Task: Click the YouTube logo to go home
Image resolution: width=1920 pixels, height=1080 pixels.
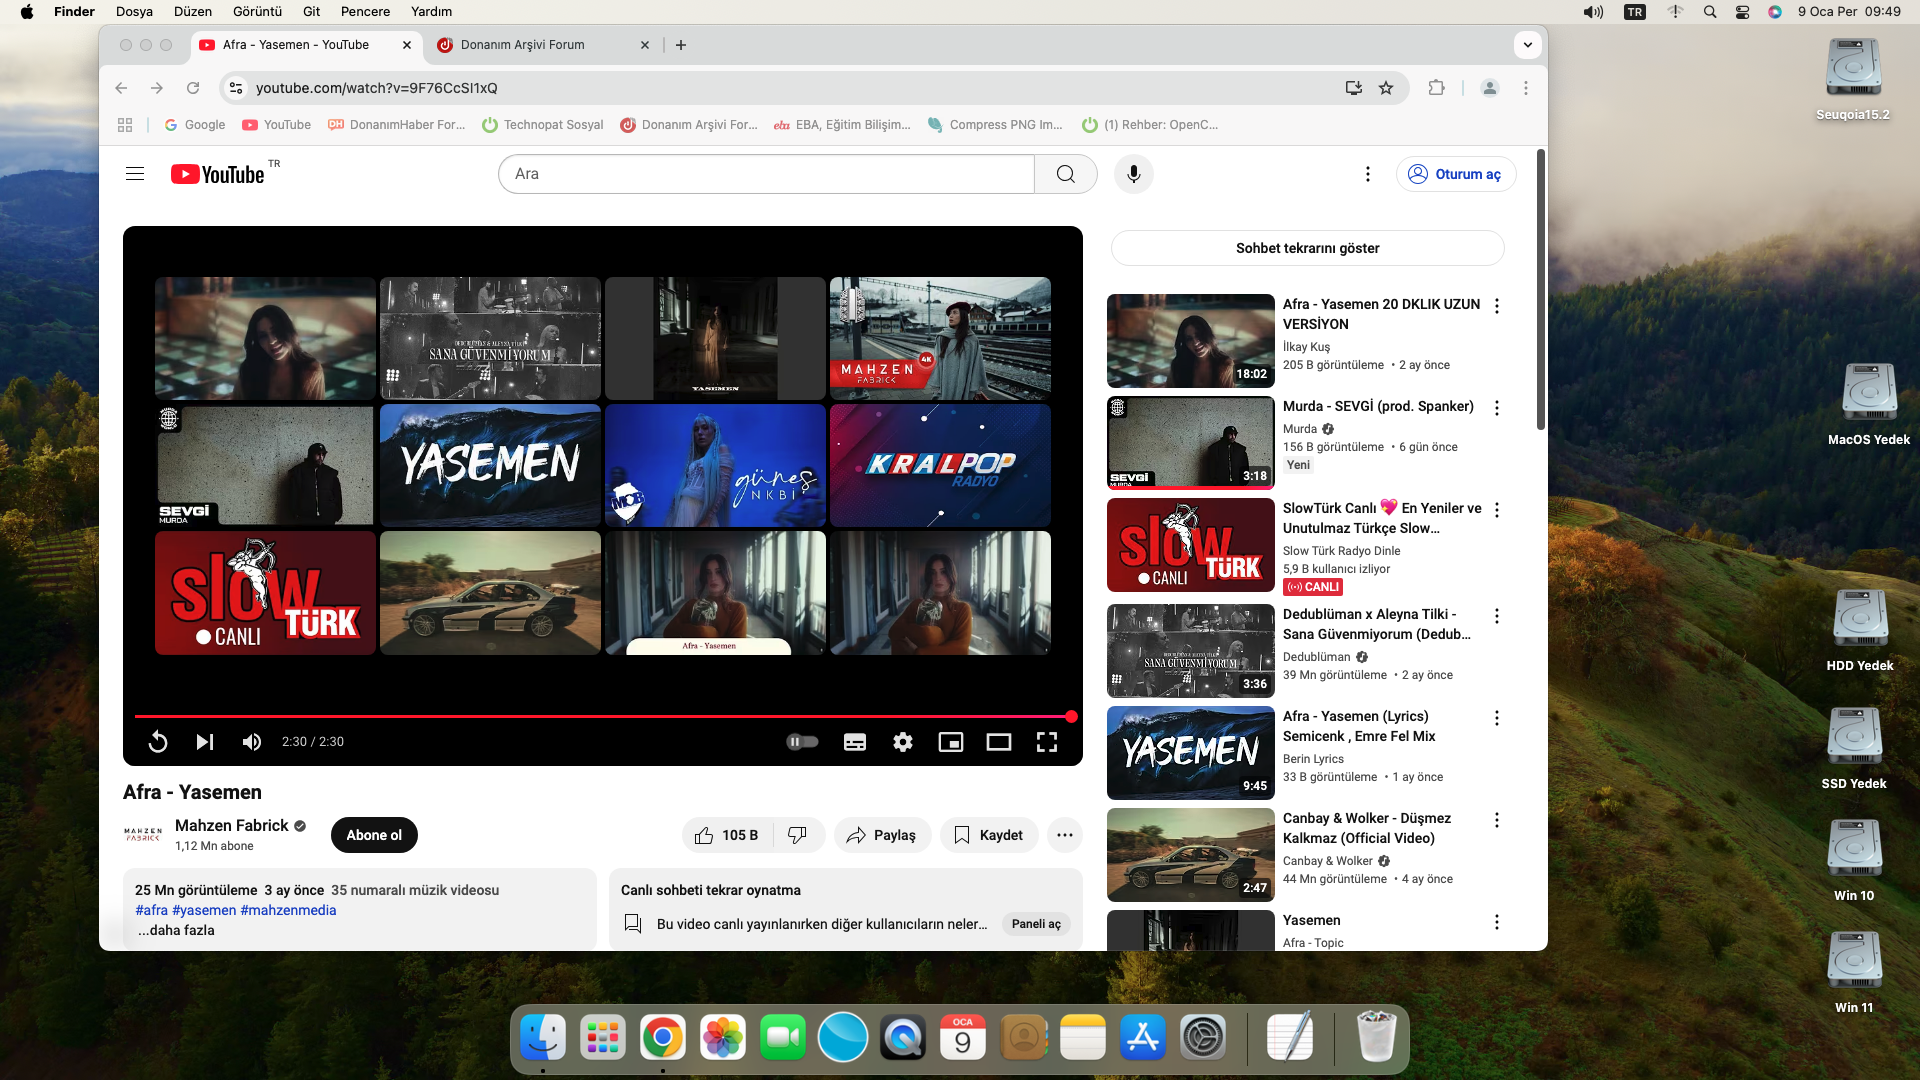Action: click(x=218, y=174)
